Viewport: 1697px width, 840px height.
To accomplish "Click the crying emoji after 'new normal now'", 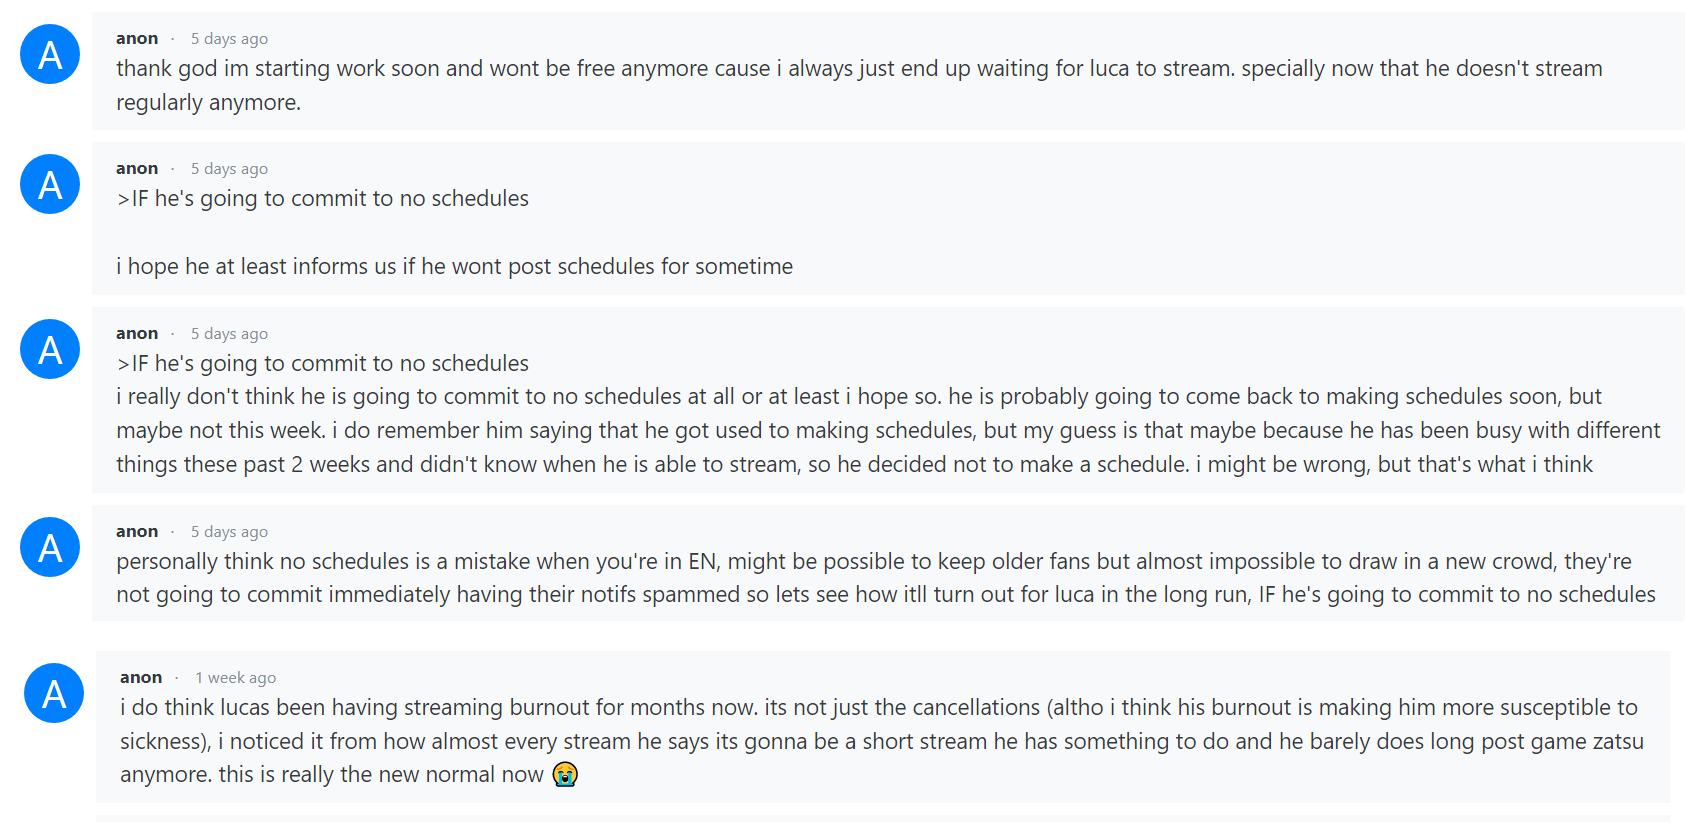I will [565, 775].
